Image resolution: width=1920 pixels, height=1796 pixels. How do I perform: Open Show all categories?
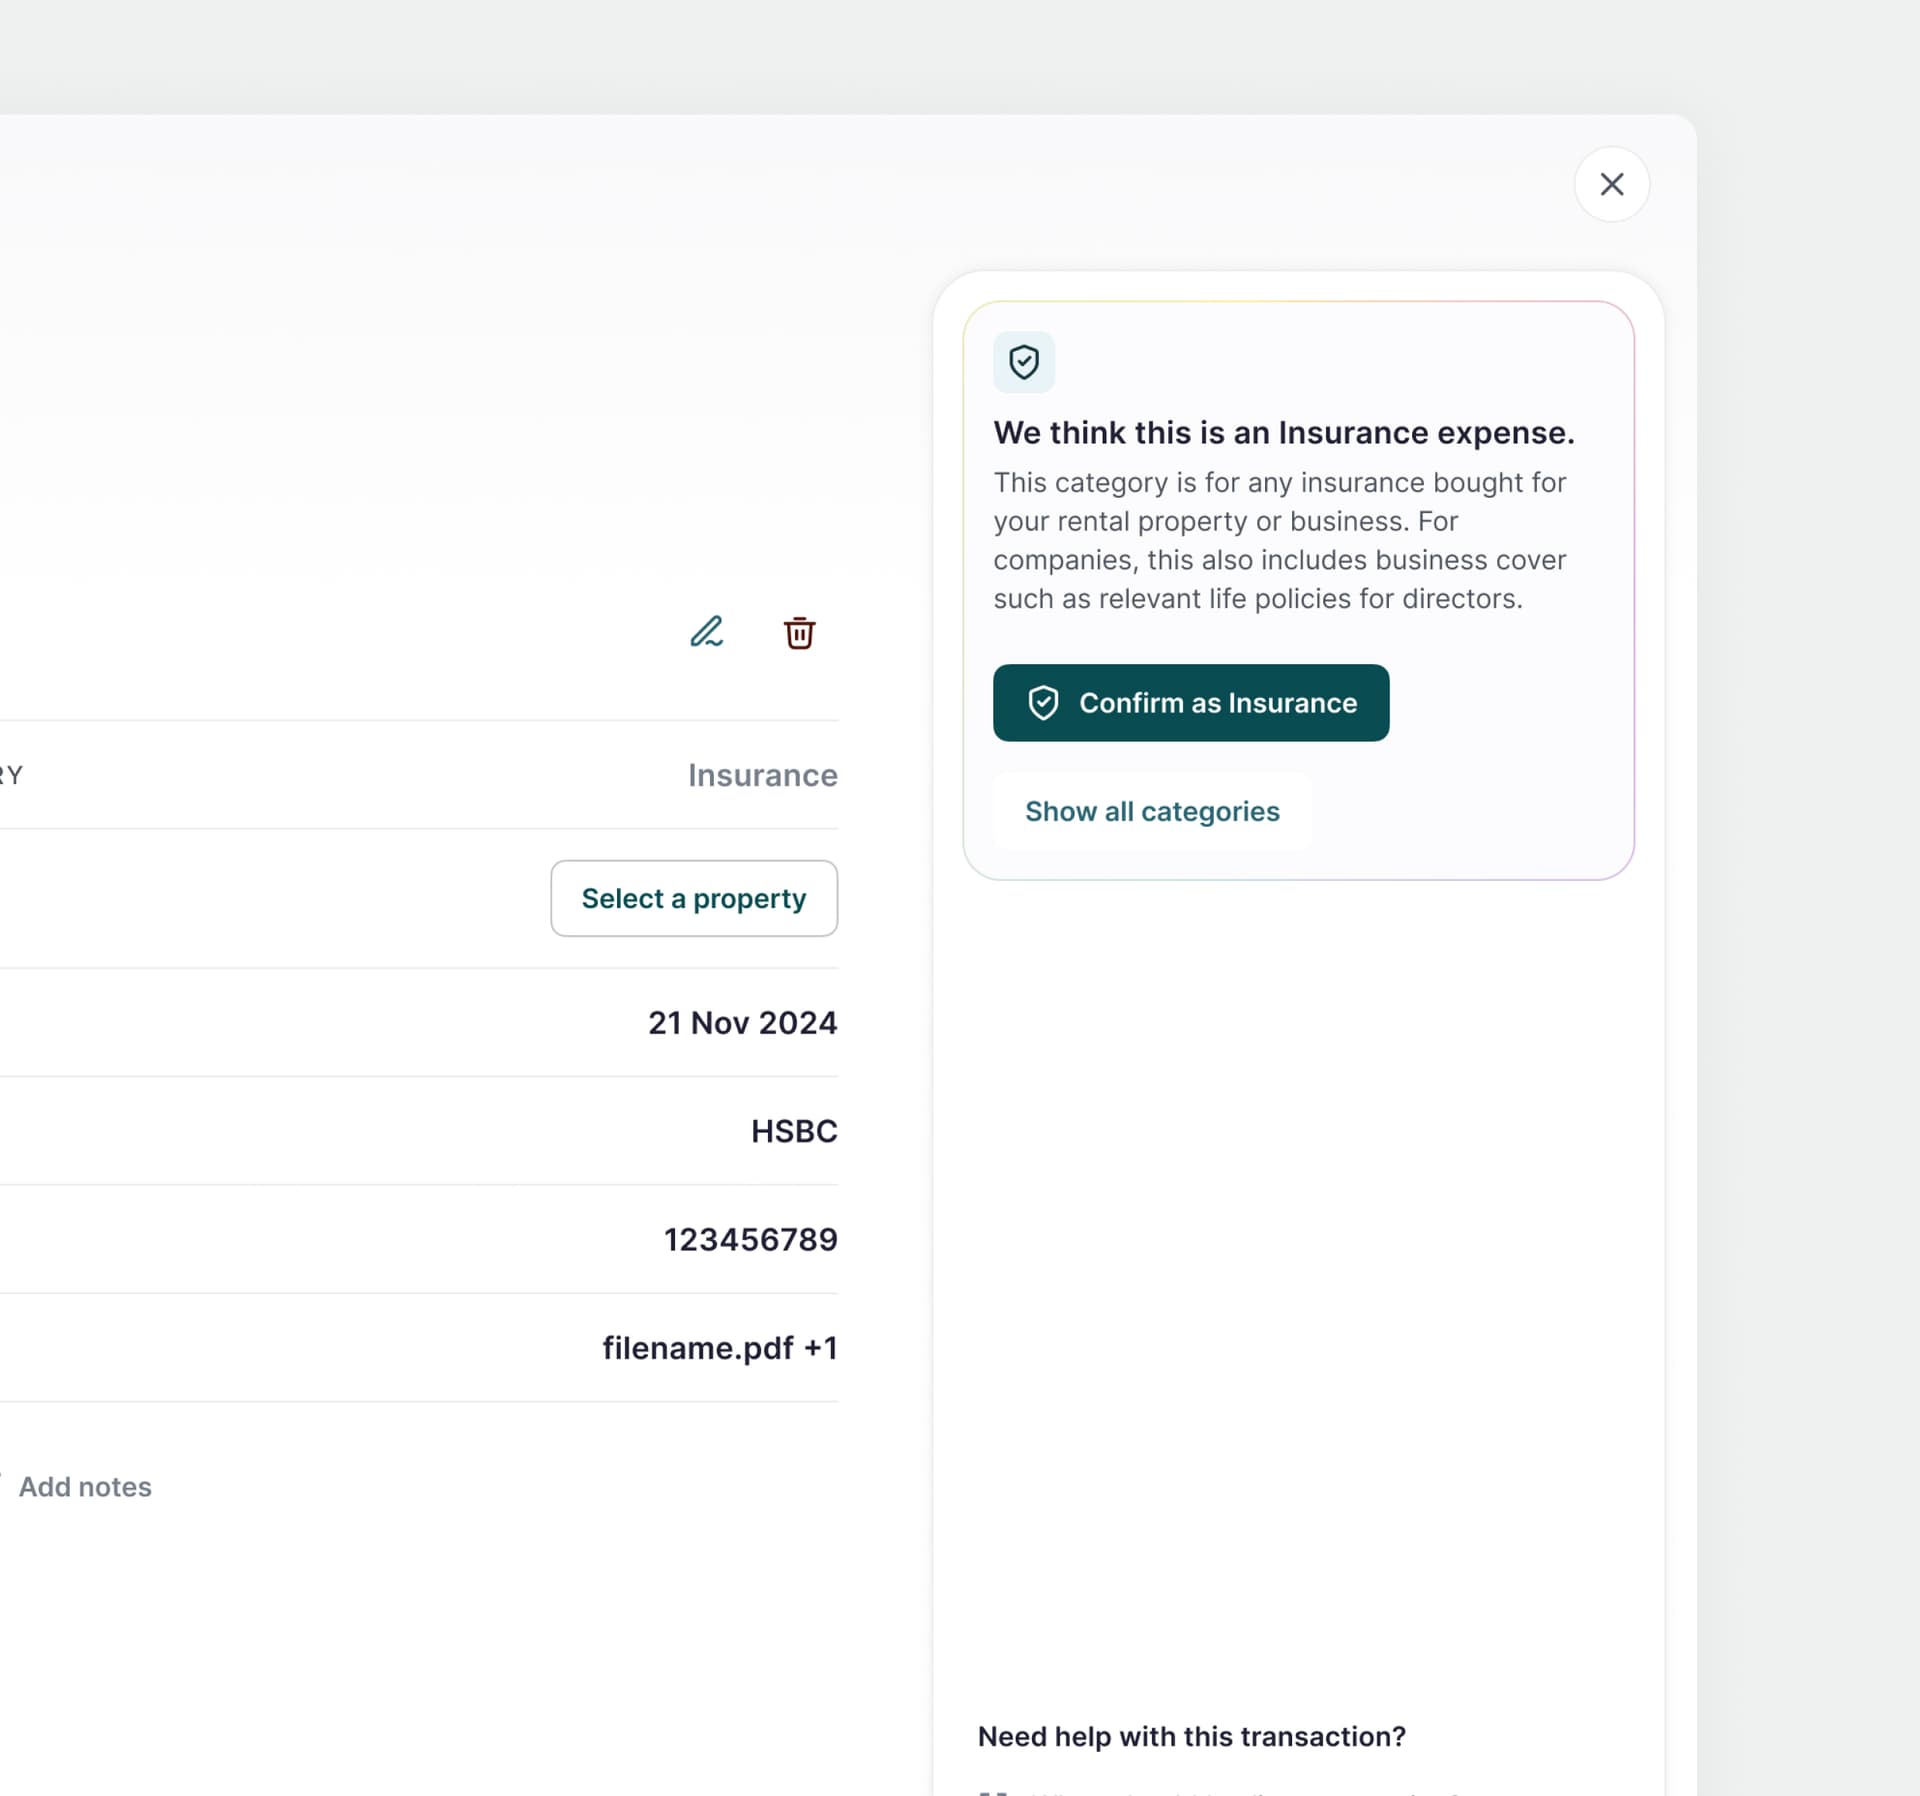(1152, 811)
